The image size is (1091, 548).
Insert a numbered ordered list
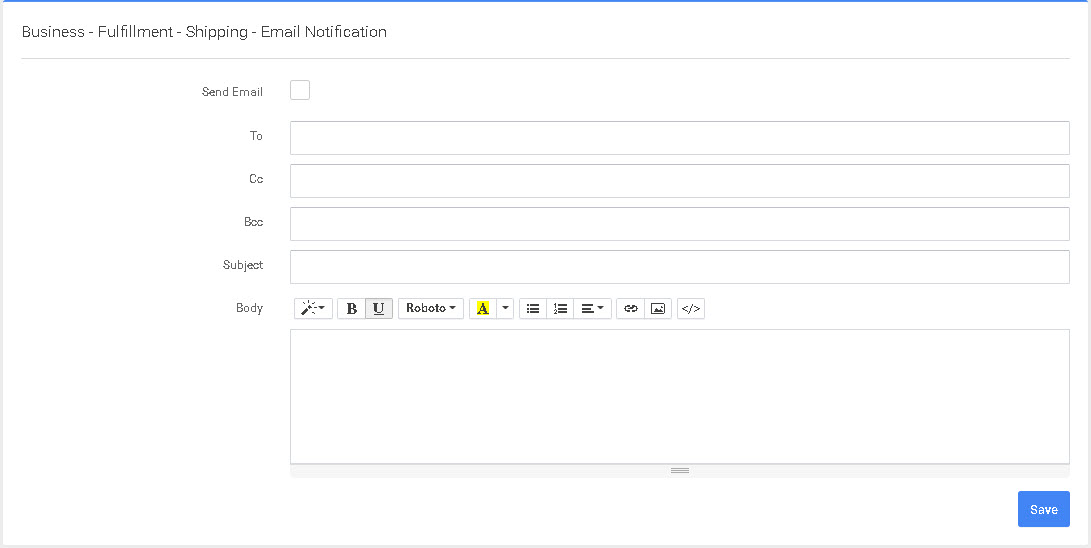tap(560, 308)
